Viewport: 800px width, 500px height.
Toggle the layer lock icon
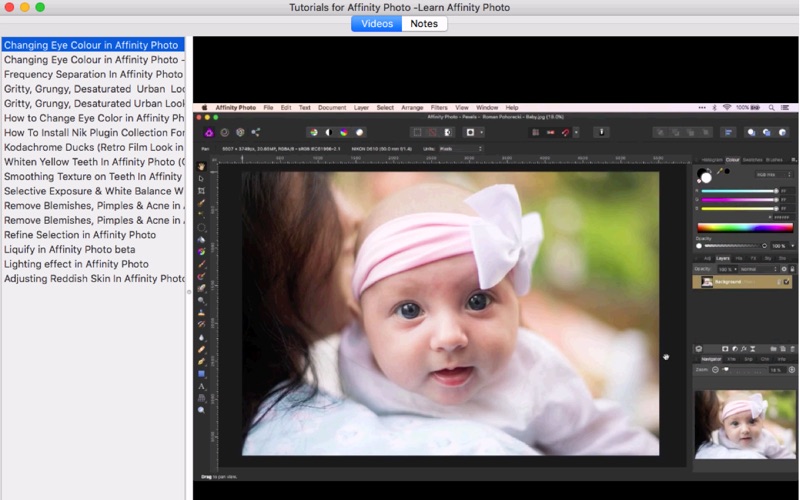pos(792,269)
